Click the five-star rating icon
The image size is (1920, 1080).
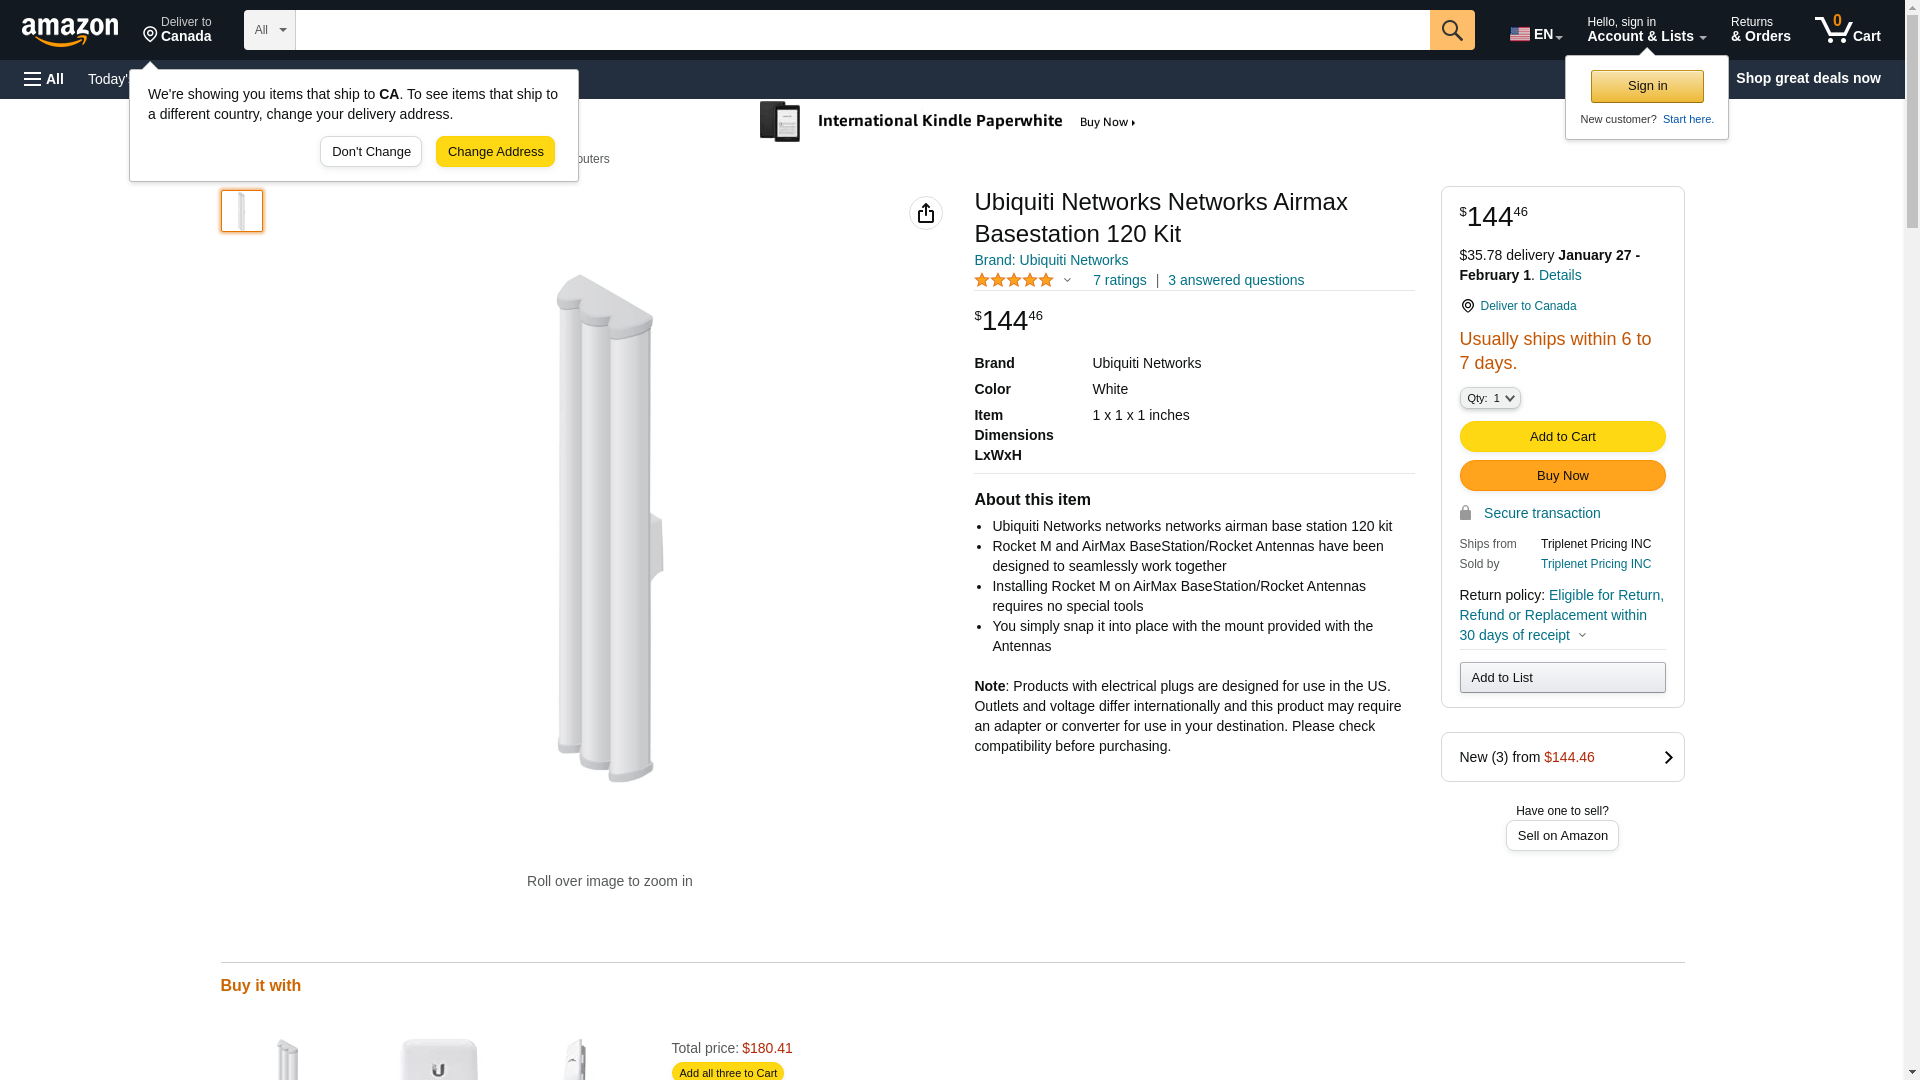[1013, 281]
